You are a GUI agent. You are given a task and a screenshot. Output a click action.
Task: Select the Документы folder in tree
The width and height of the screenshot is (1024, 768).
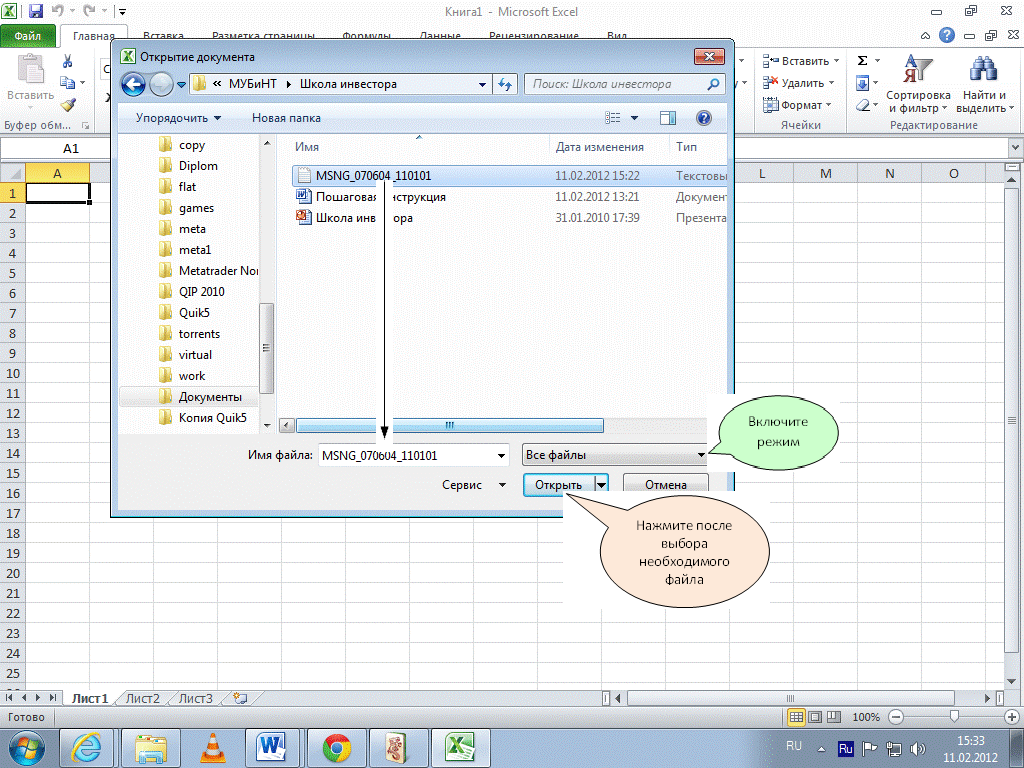(x=210, y=397)
